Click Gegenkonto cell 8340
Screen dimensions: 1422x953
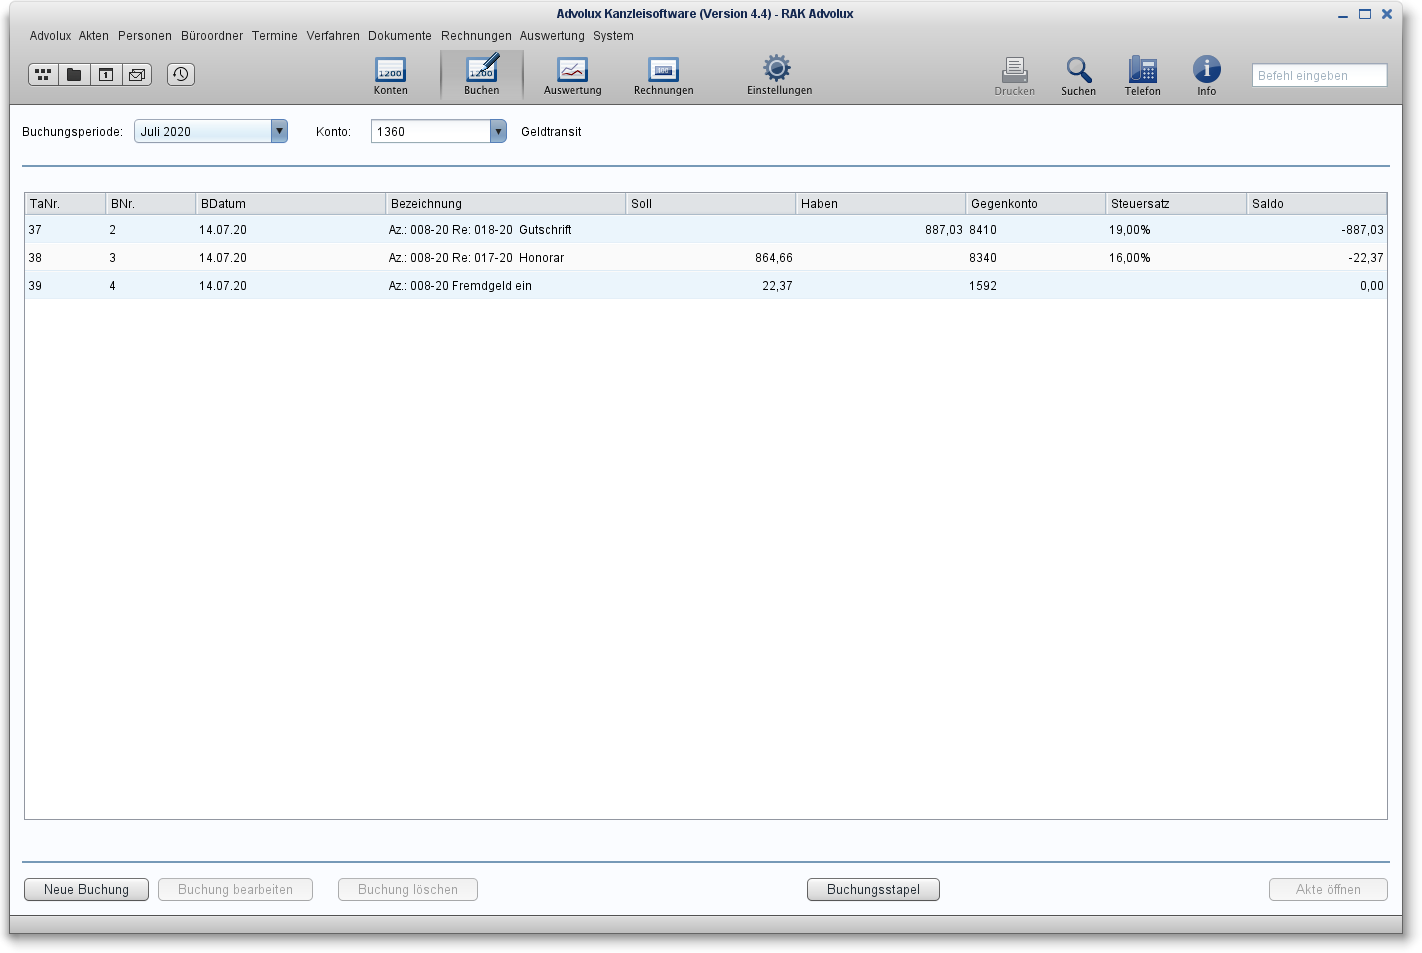(x=983, y=257)
